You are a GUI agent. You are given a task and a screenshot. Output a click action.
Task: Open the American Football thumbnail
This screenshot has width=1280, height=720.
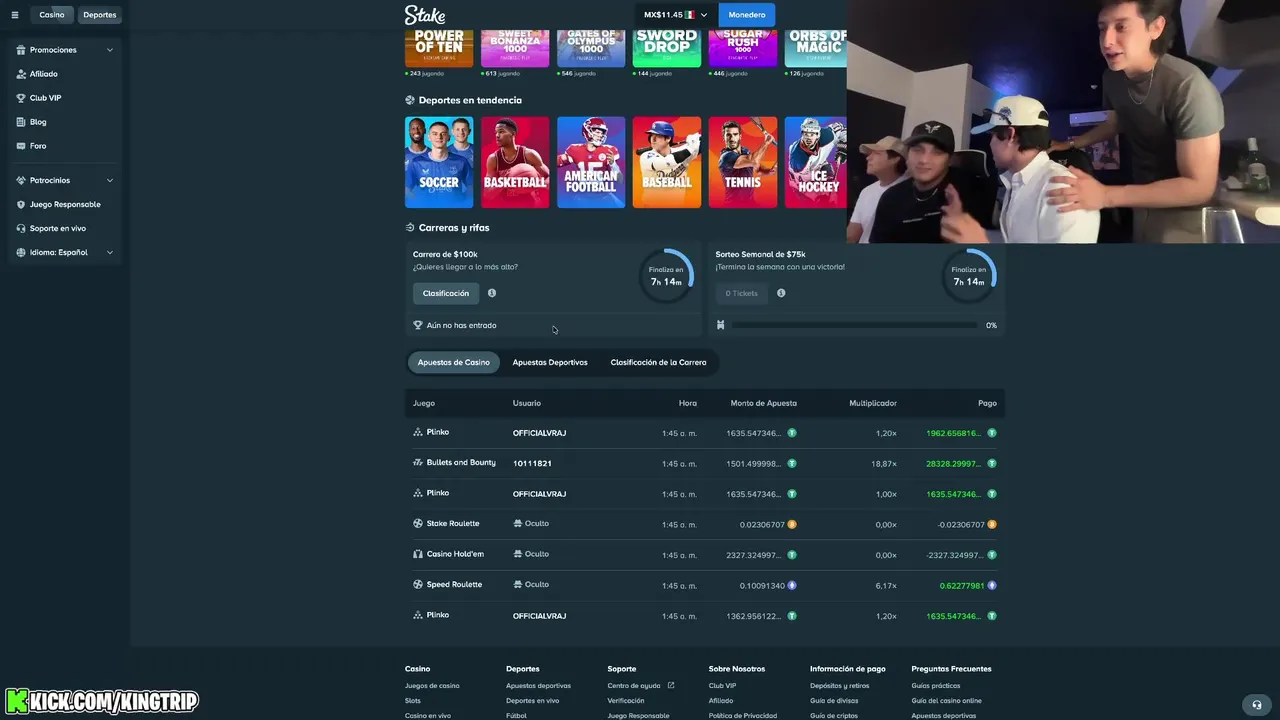click(x=591, y=162)
